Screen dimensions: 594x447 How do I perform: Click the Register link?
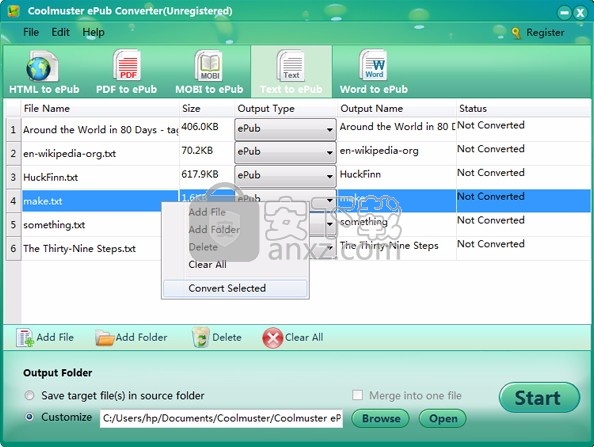tap(545, 33)
